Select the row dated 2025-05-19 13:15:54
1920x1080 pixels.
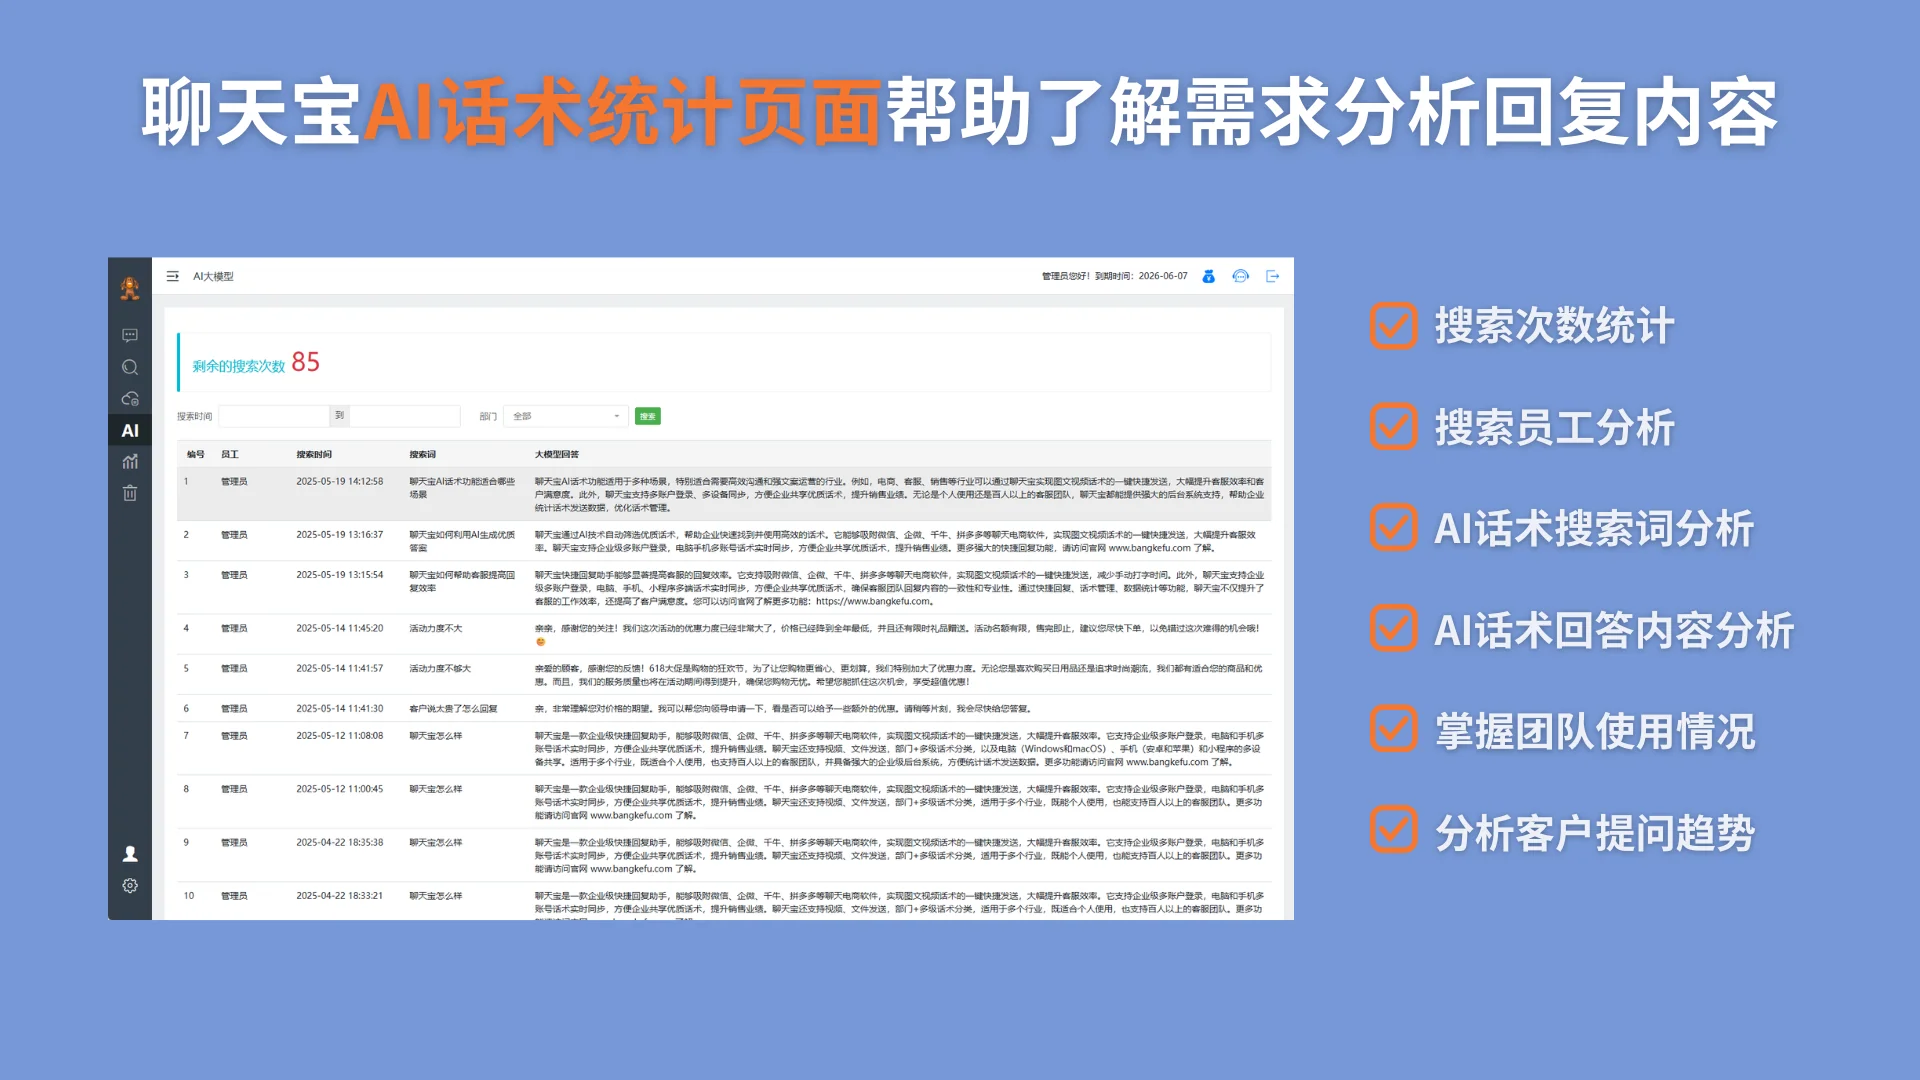tap(724, 588)
